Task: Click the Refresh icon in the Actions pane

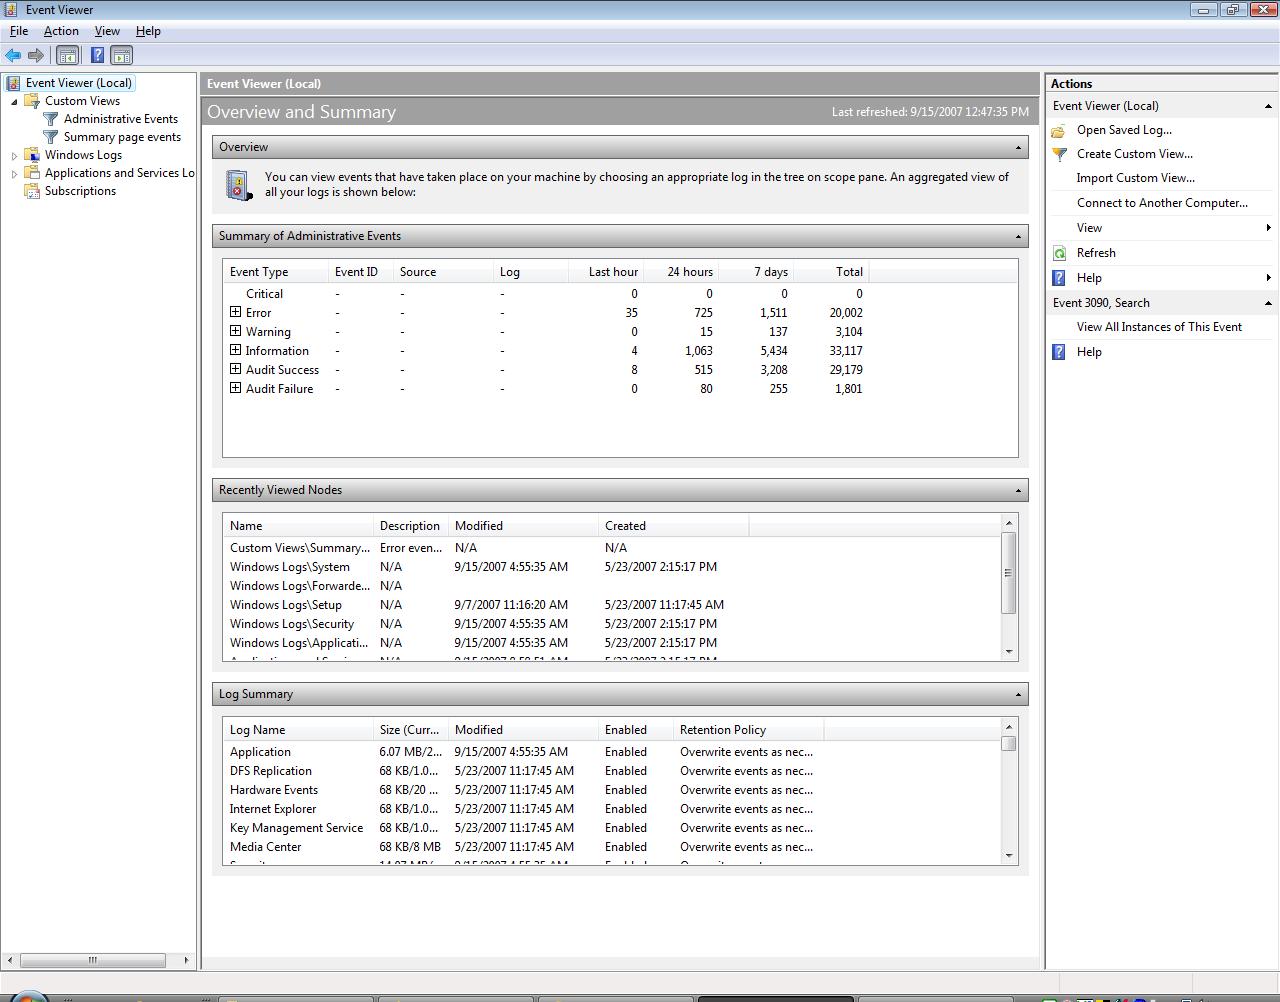Action: pos(1060,252)
